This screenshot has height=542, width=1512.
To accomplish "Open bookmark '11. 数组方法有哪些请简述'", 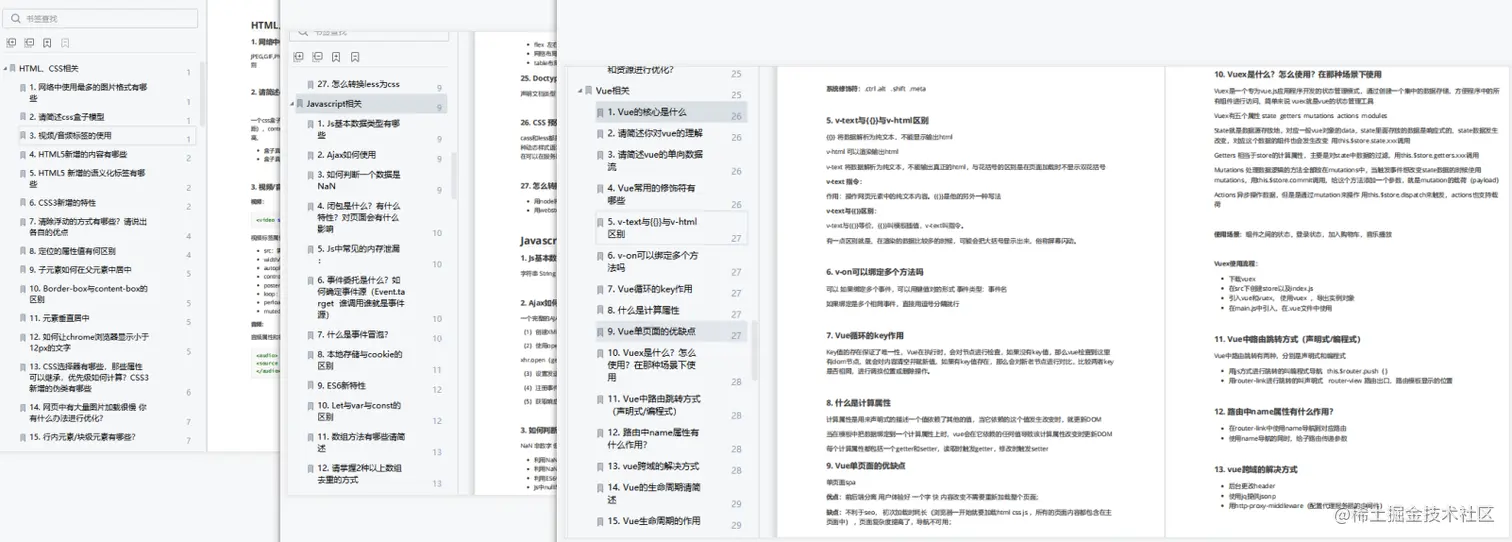I will 361,443.
